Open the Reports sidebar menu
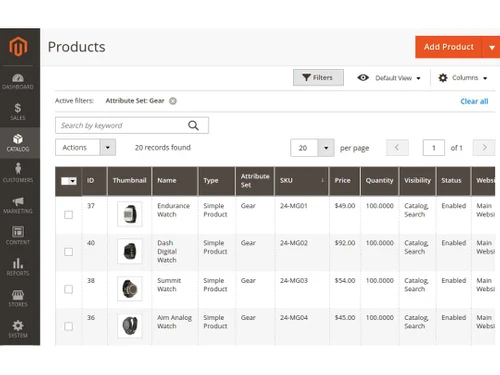This screenshot has width=500, height=375. 18,267
